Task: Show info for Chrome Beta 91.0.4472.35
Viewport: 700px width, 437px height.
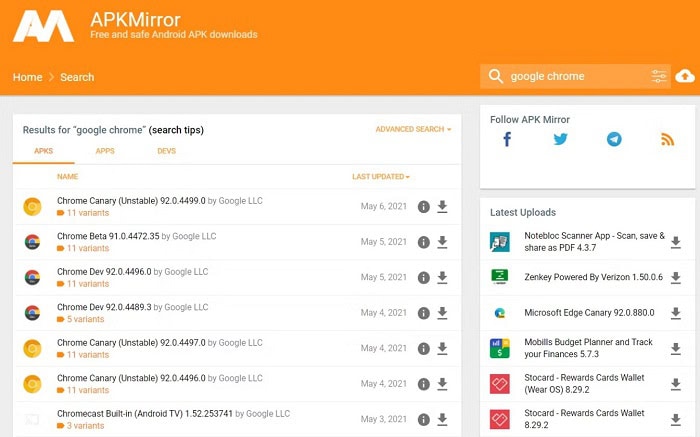Action: (423, 242)
